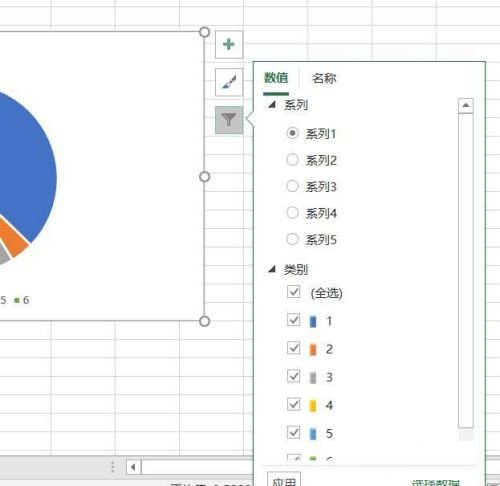Switch to the 数值 tab
Viewport: 500px width, 486px height.
(x=276, y=78)
